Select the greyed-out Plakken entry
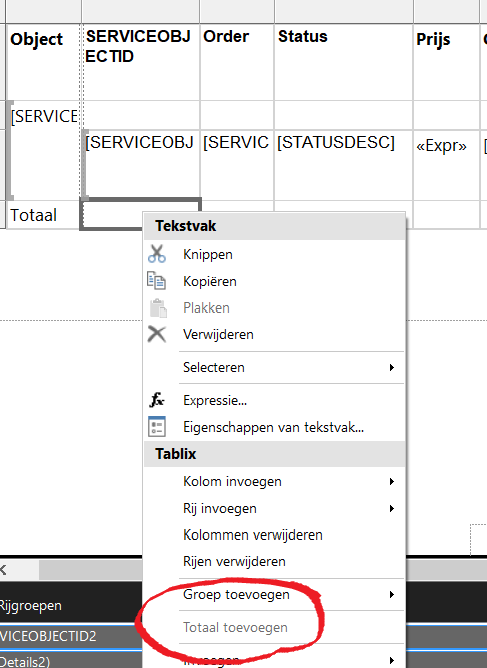Image resolution: width=487 pixels, height=668 pixels. 274,308
